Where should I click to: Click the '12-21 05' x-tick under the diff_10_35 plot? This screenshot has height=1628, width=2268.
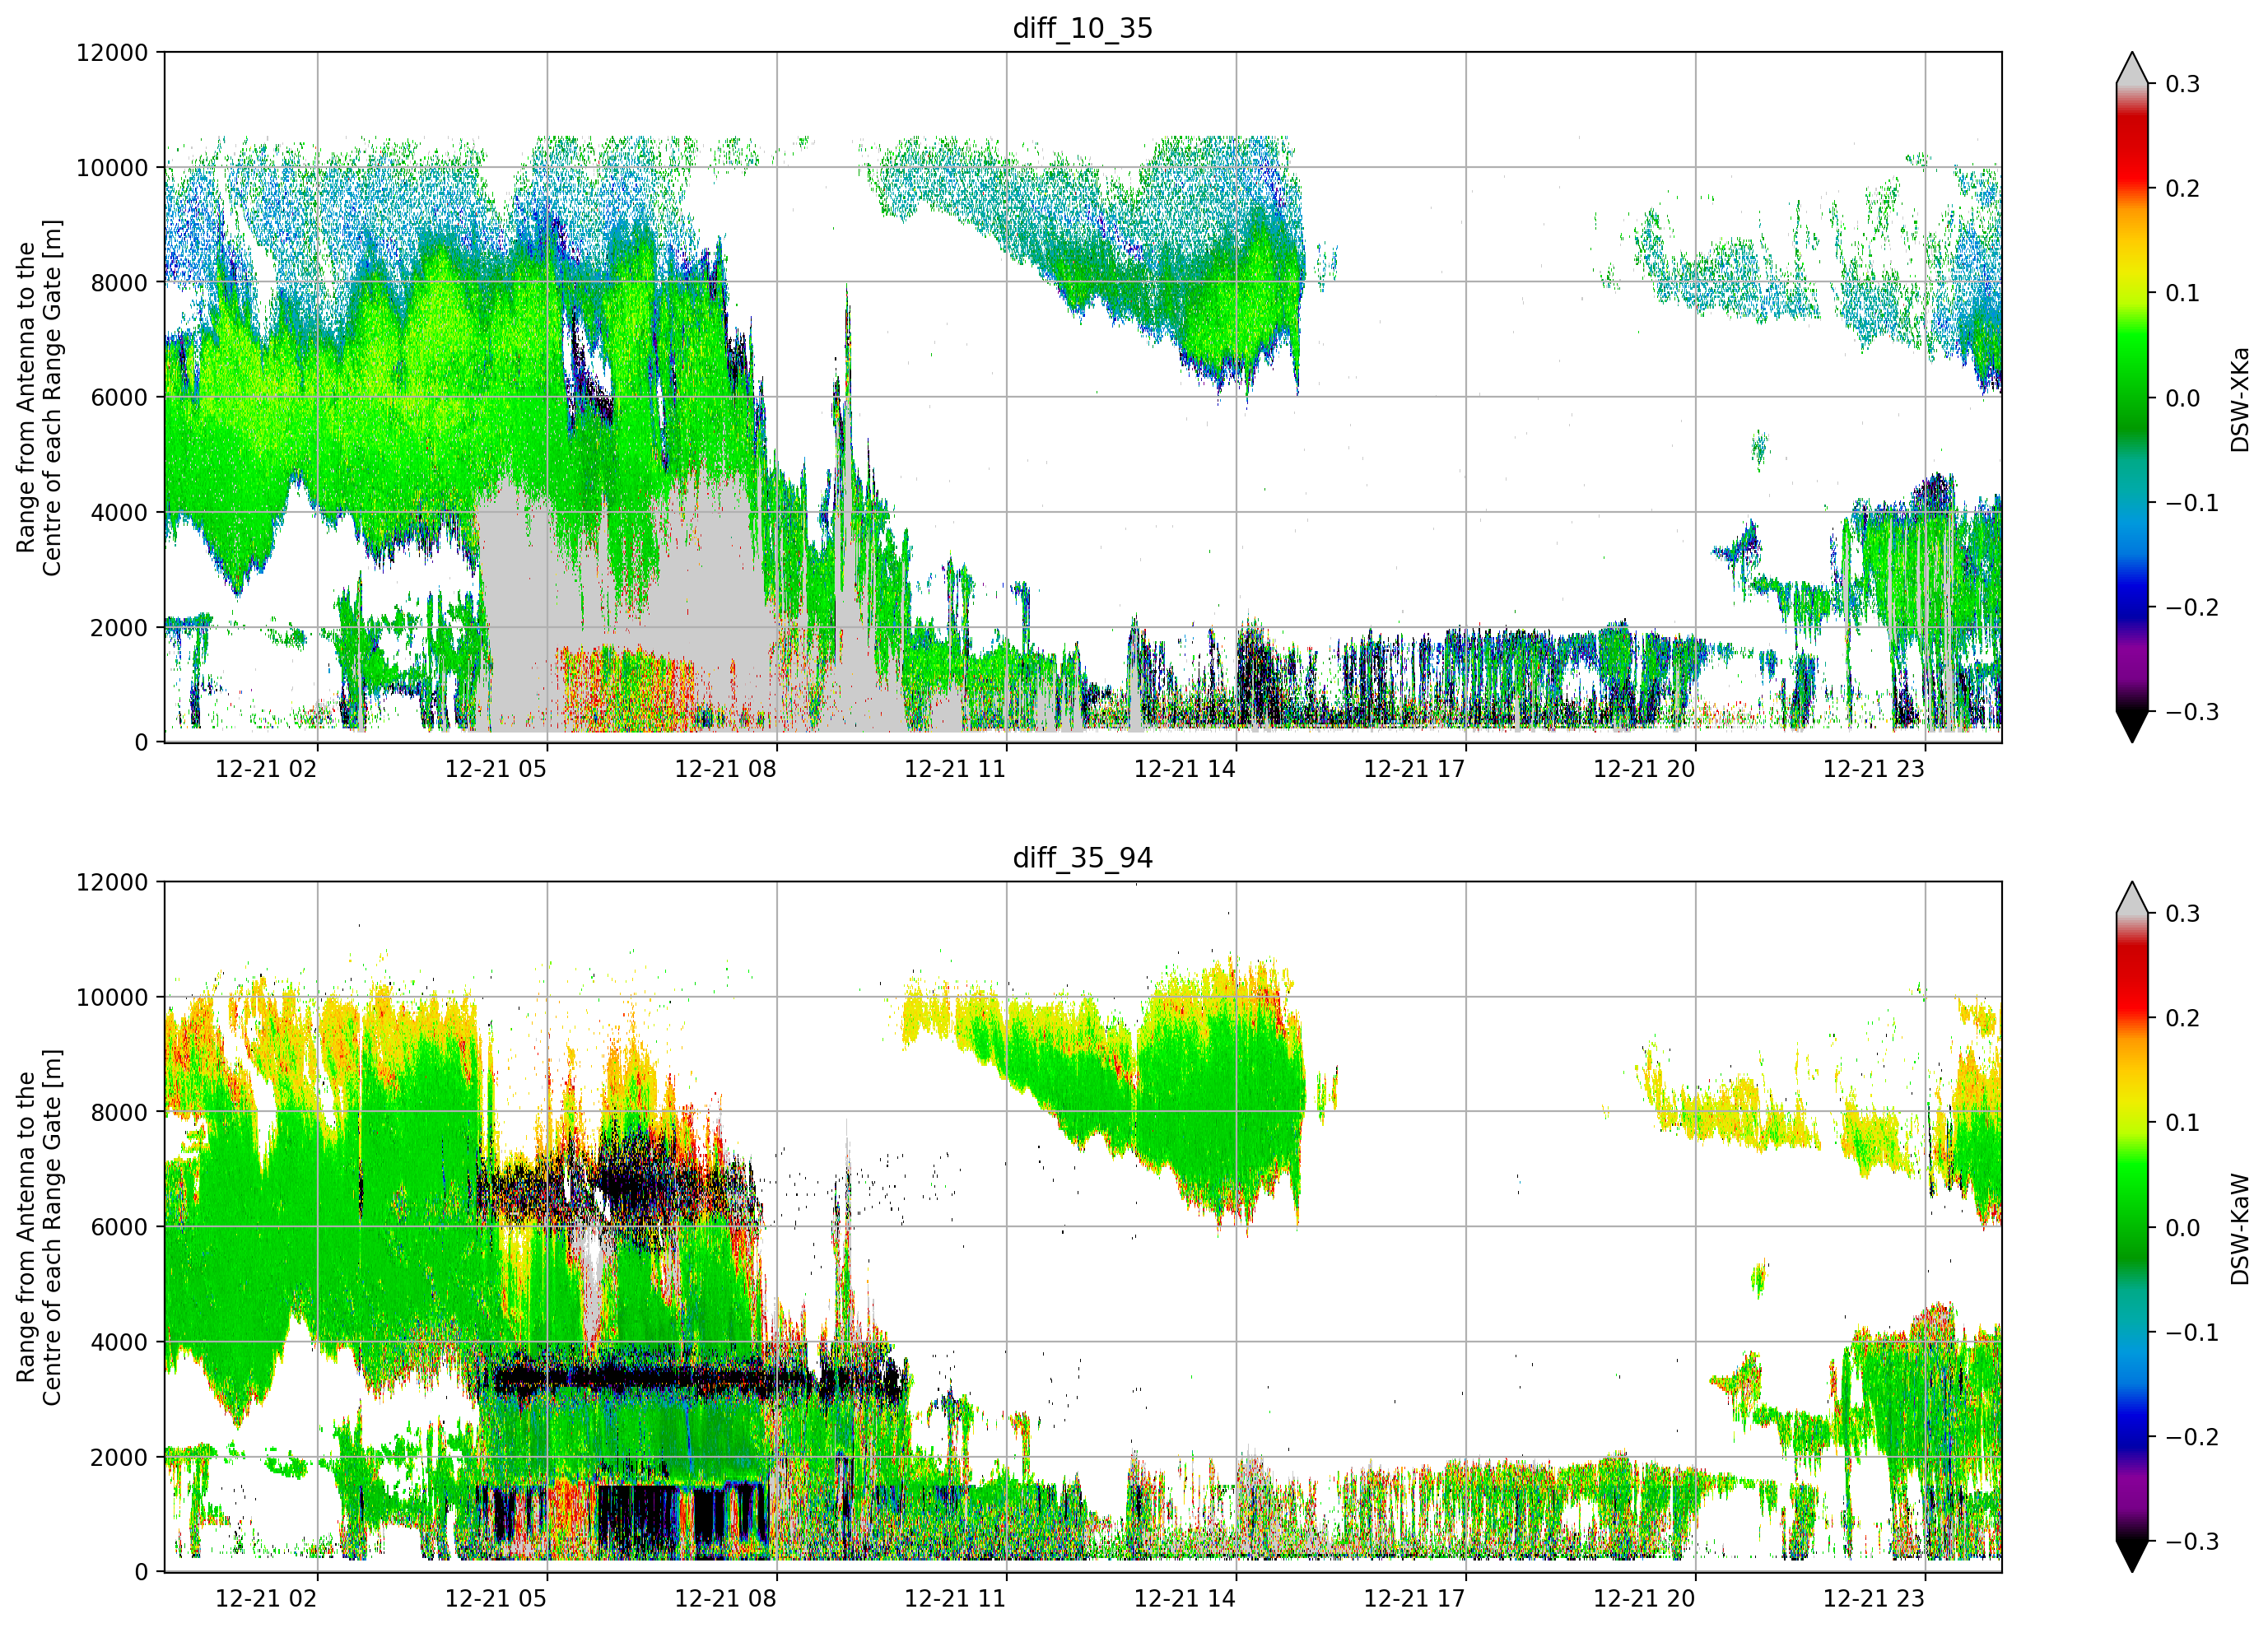point(496,769)
